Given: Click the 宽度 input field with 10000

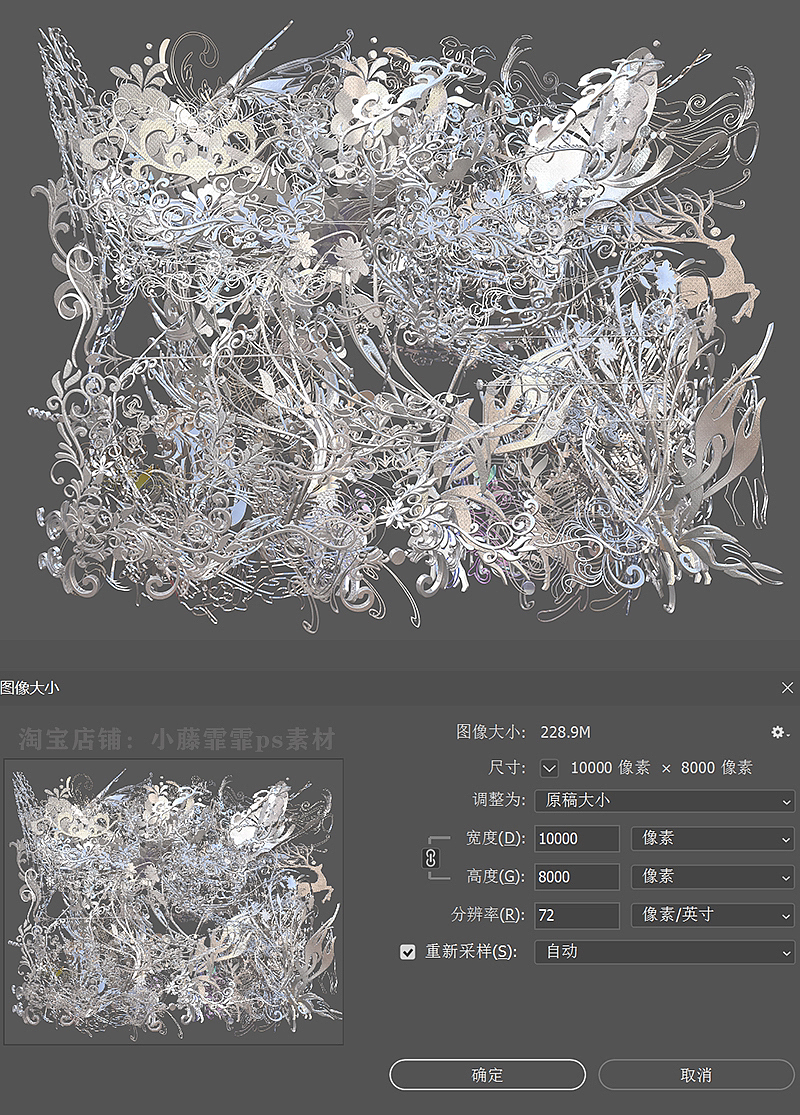Looking at the screenshot, I should [x=577, y=838].
